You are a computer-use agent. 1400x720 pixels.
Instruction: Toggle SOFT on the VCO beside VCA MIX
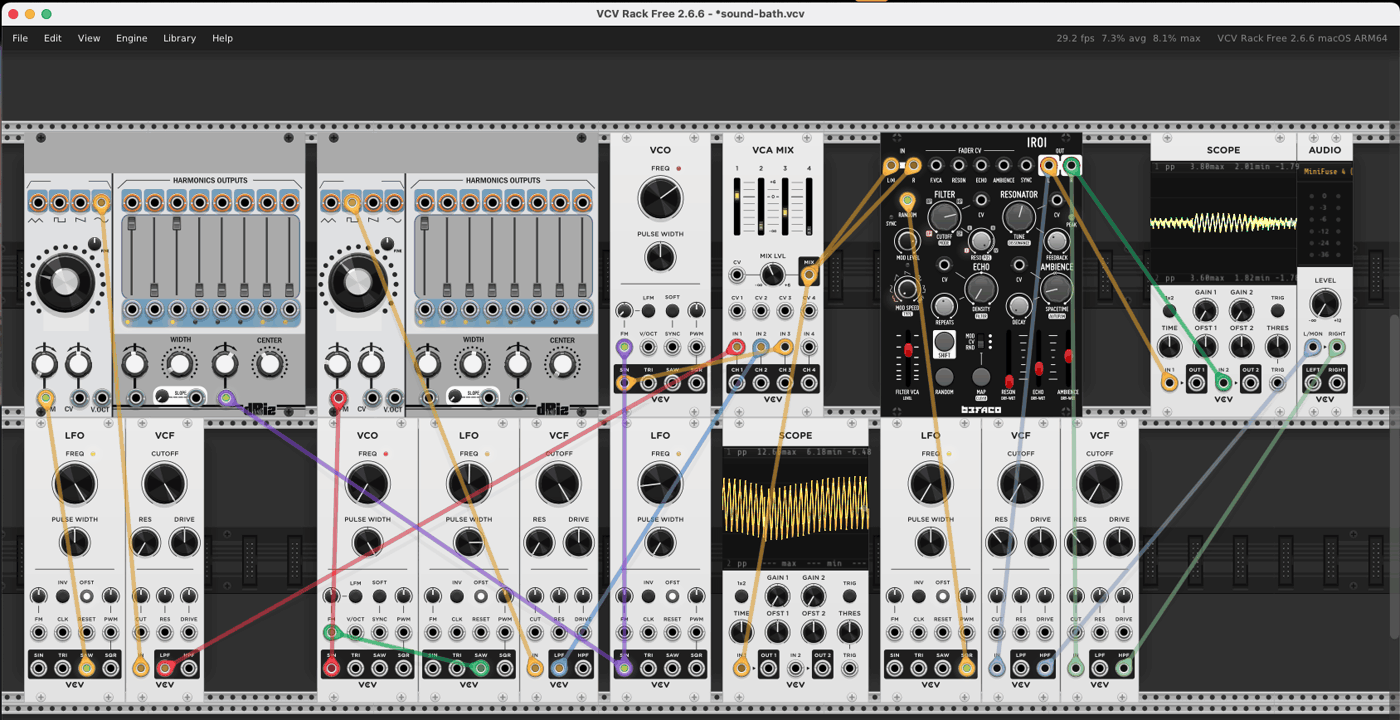point(672,311)
